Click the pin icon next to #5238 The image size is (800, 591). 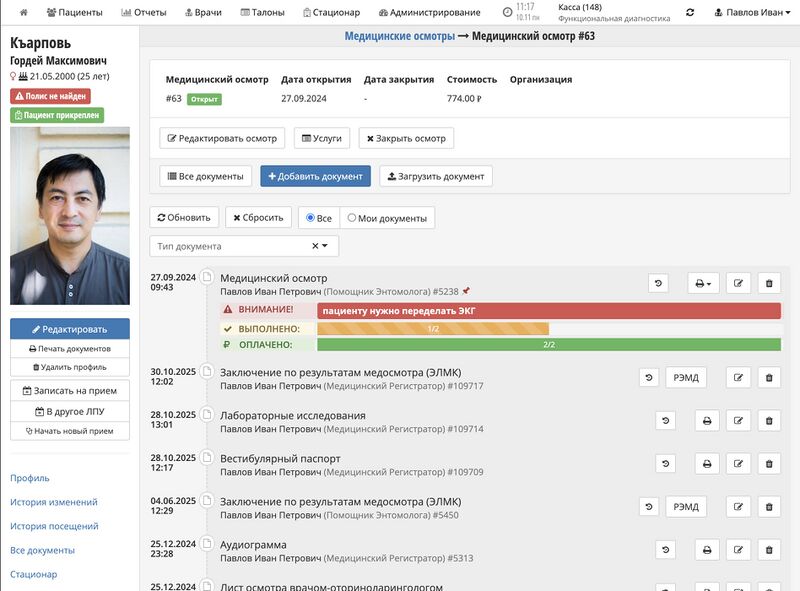pyautogui.click(x=465, y=291)
